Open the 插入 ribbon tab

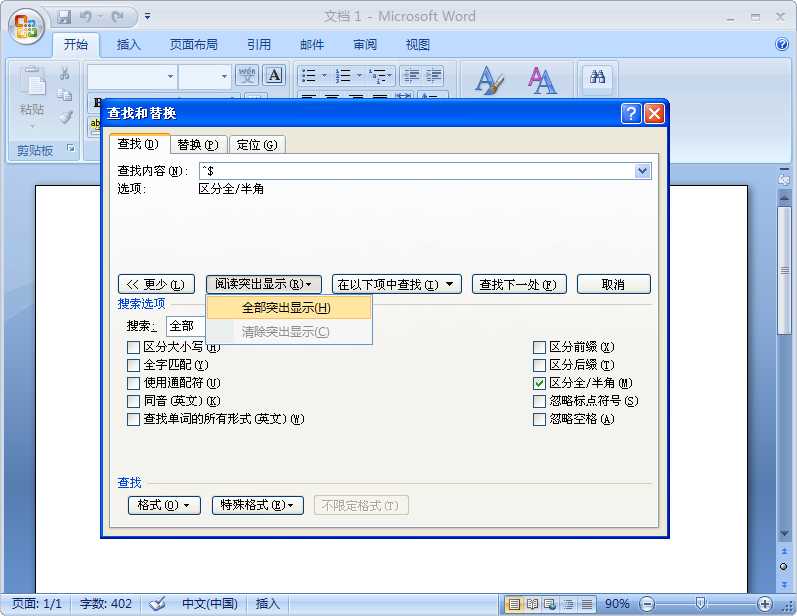[128, 45]
